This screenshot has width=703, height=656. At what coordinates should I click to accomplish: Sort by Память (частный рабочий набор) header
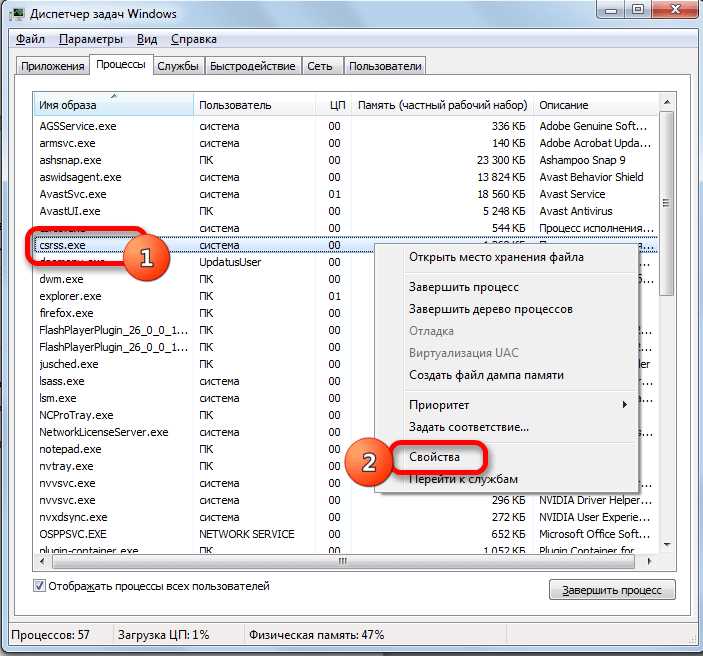pos(442,105)
